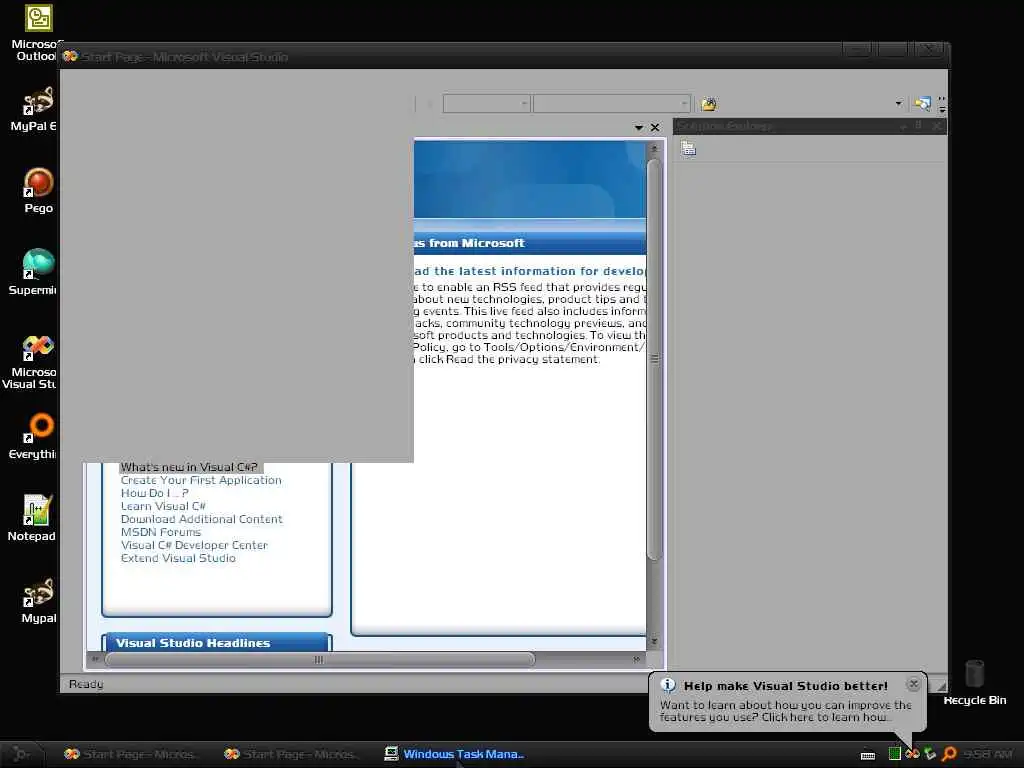The image size is (1024, 768).
Task: Click the Visual Studio Headlines section header
Action: [217, 643]
